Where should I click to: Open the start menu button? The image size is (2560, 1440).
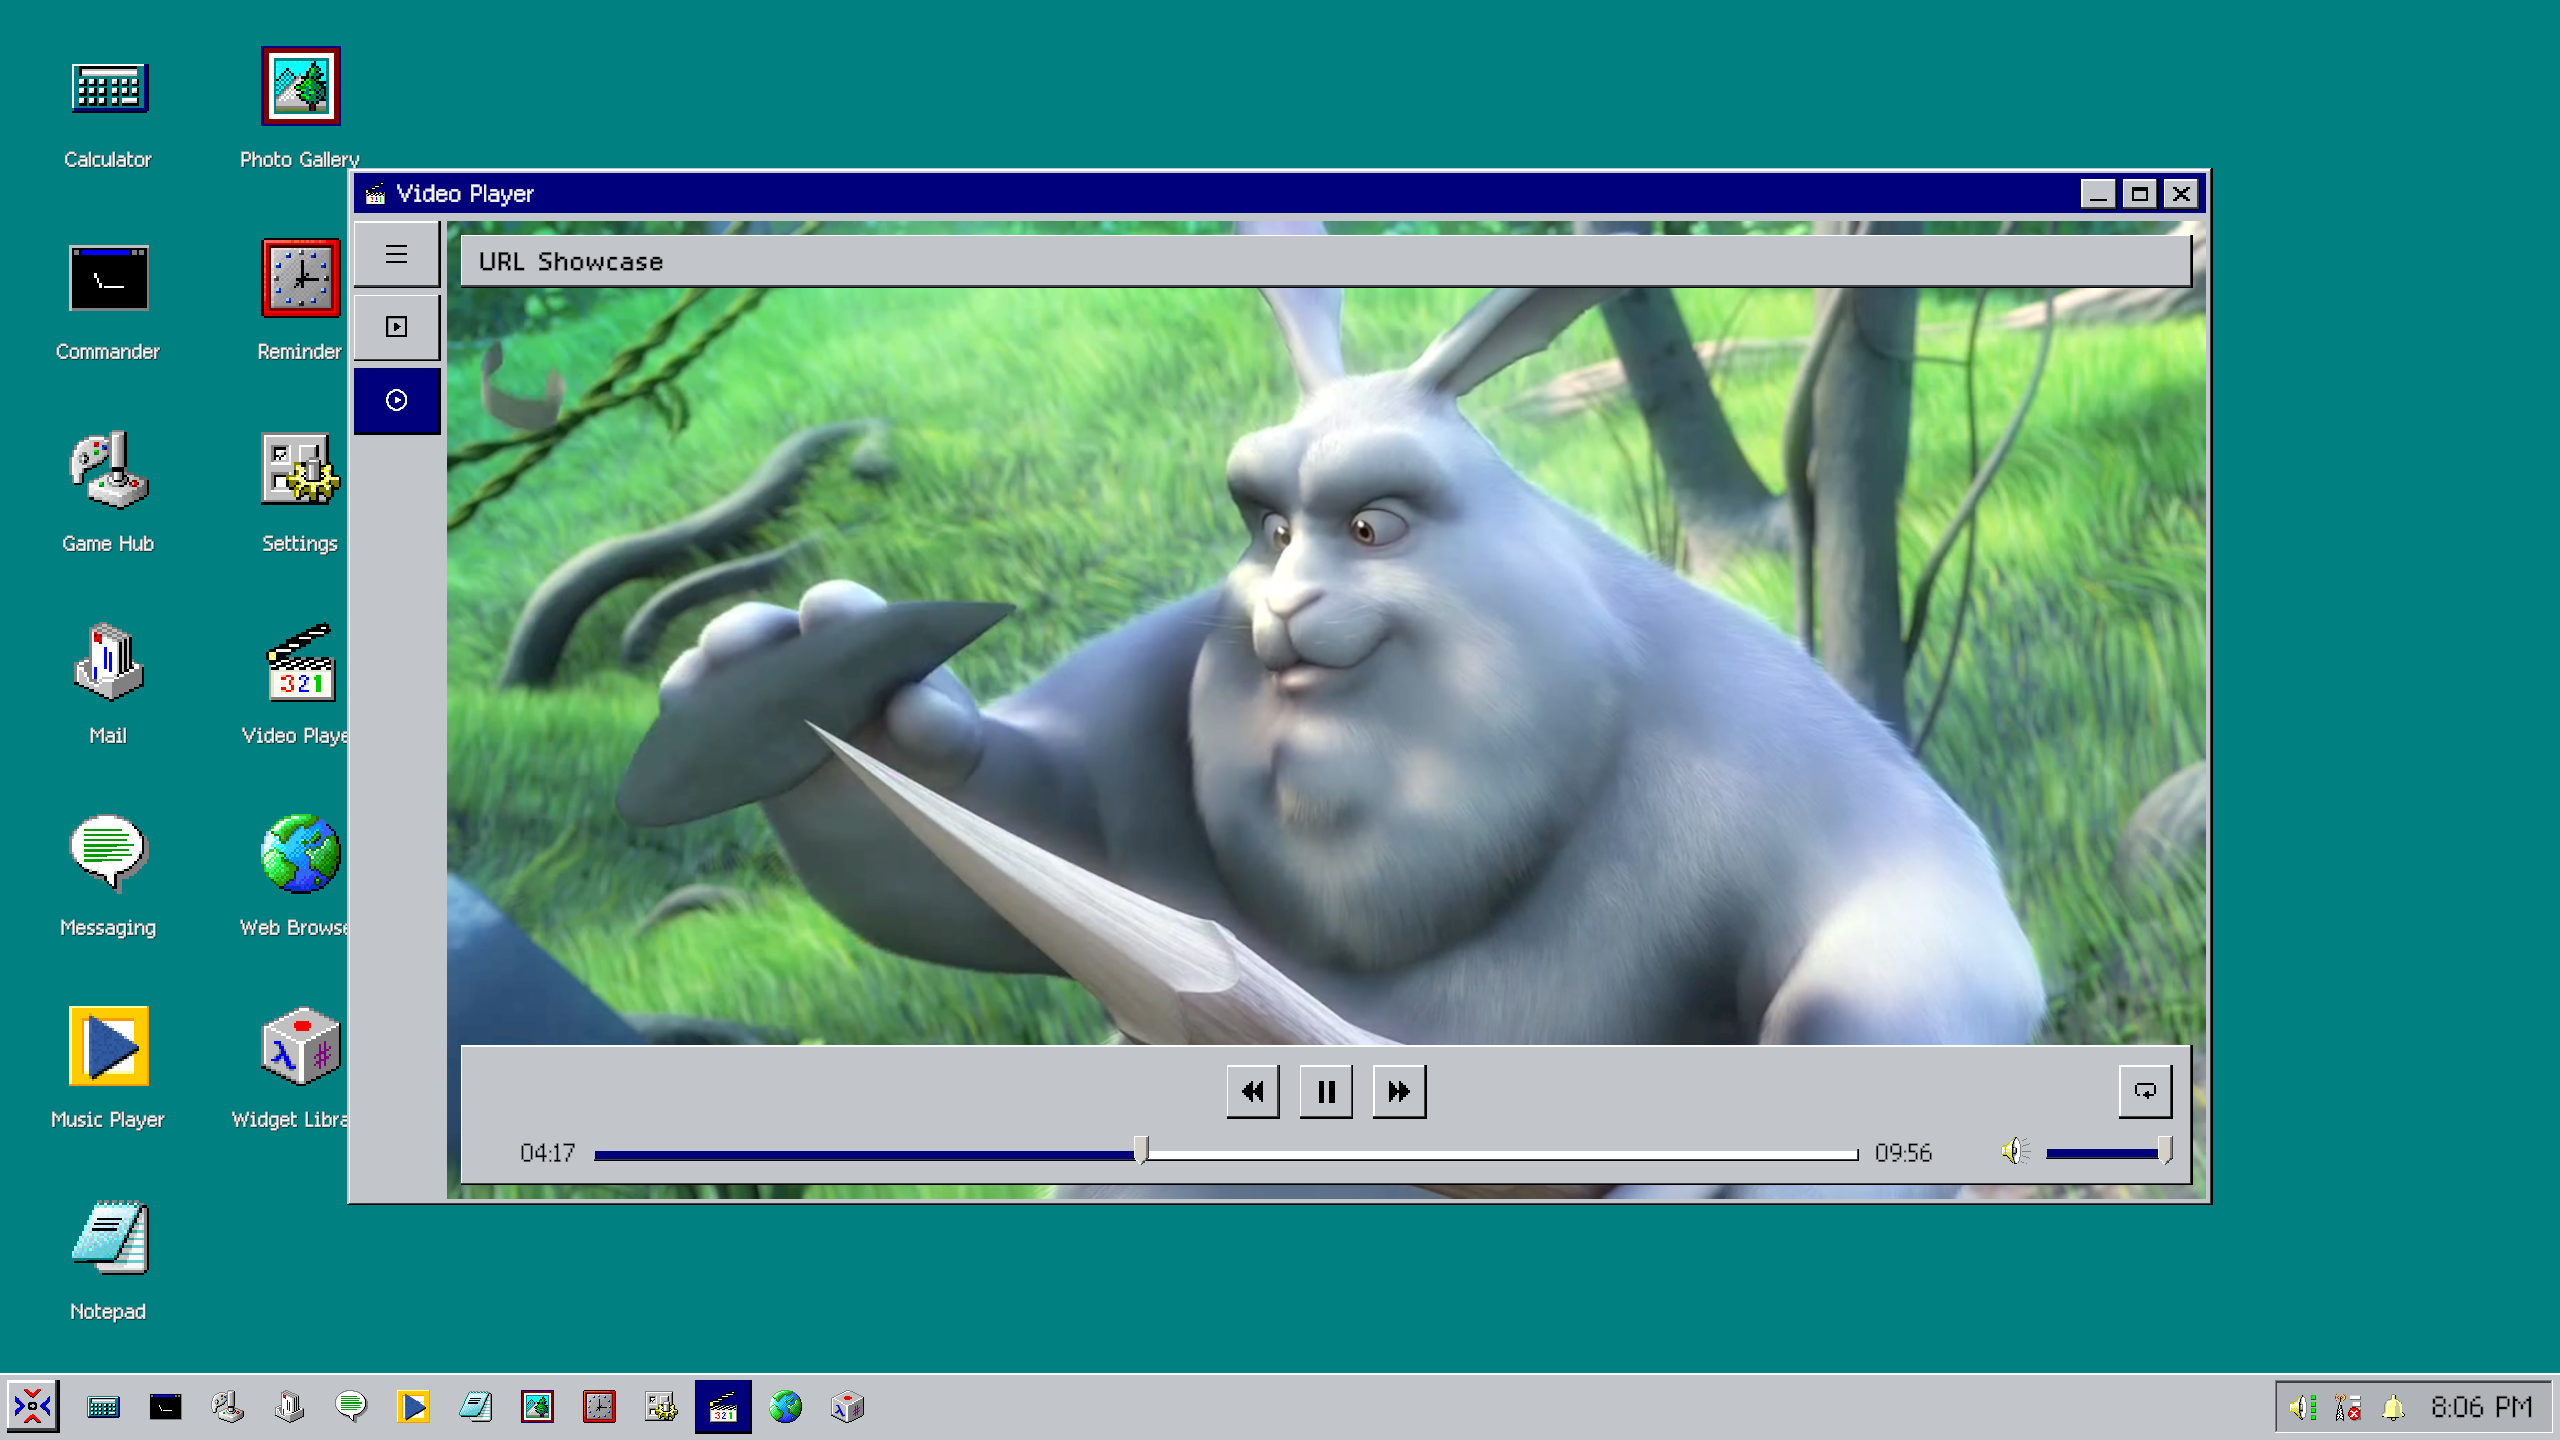coord(33,1407)
